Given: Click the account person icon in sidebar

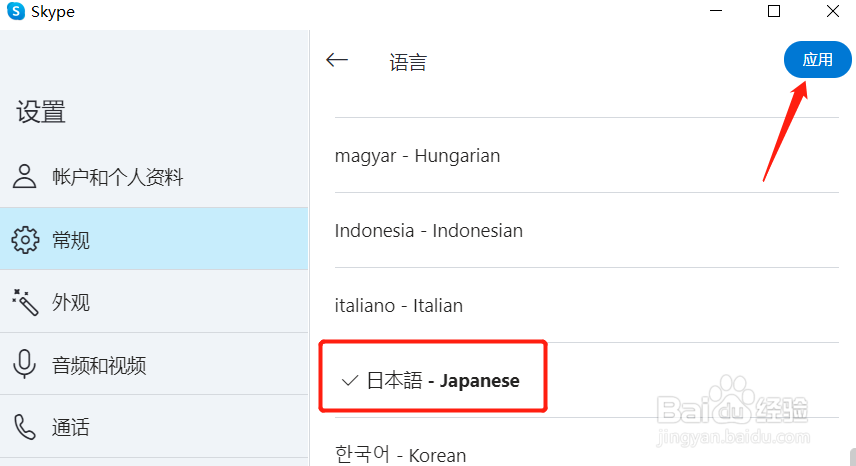Looking at the screenshot, I should click(x=24, y=177).
